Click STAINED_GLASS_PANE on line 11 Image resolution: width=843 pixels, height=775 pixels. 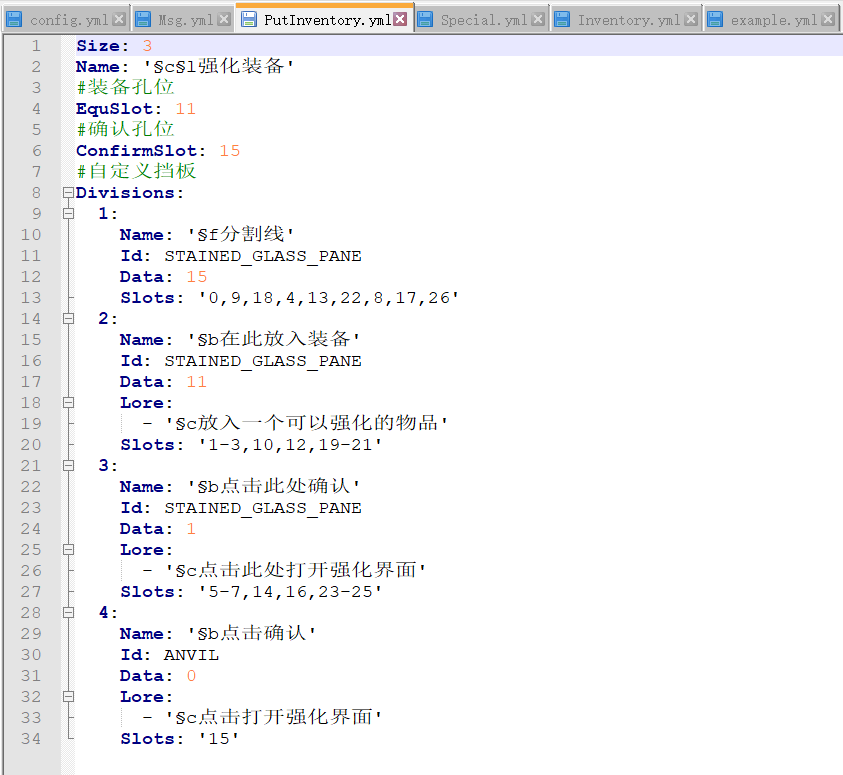263,256
